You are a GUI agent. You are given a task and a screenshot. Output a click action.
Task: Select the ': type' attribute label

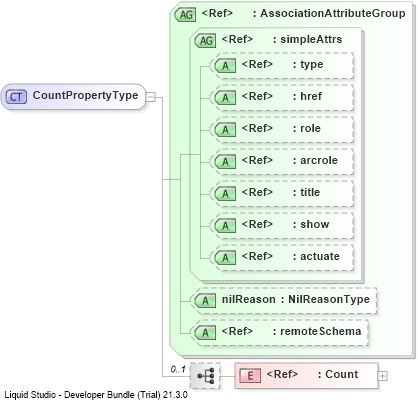coord(308,64)
